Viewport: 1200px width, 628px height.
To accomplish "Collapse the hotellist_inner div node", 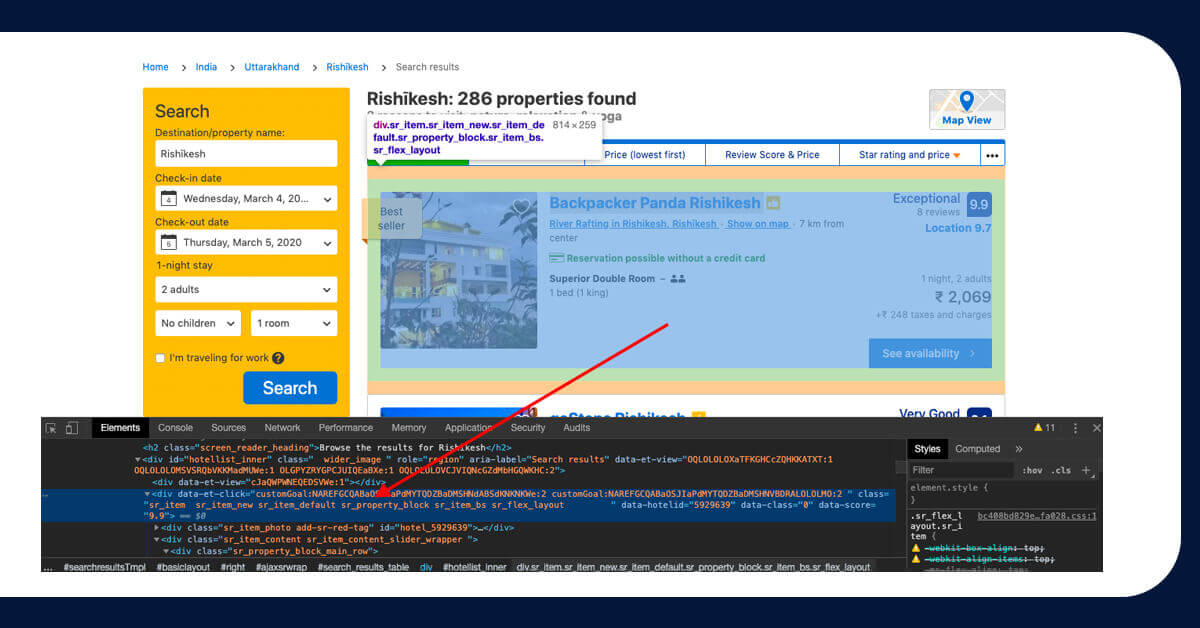I will 138,459.
